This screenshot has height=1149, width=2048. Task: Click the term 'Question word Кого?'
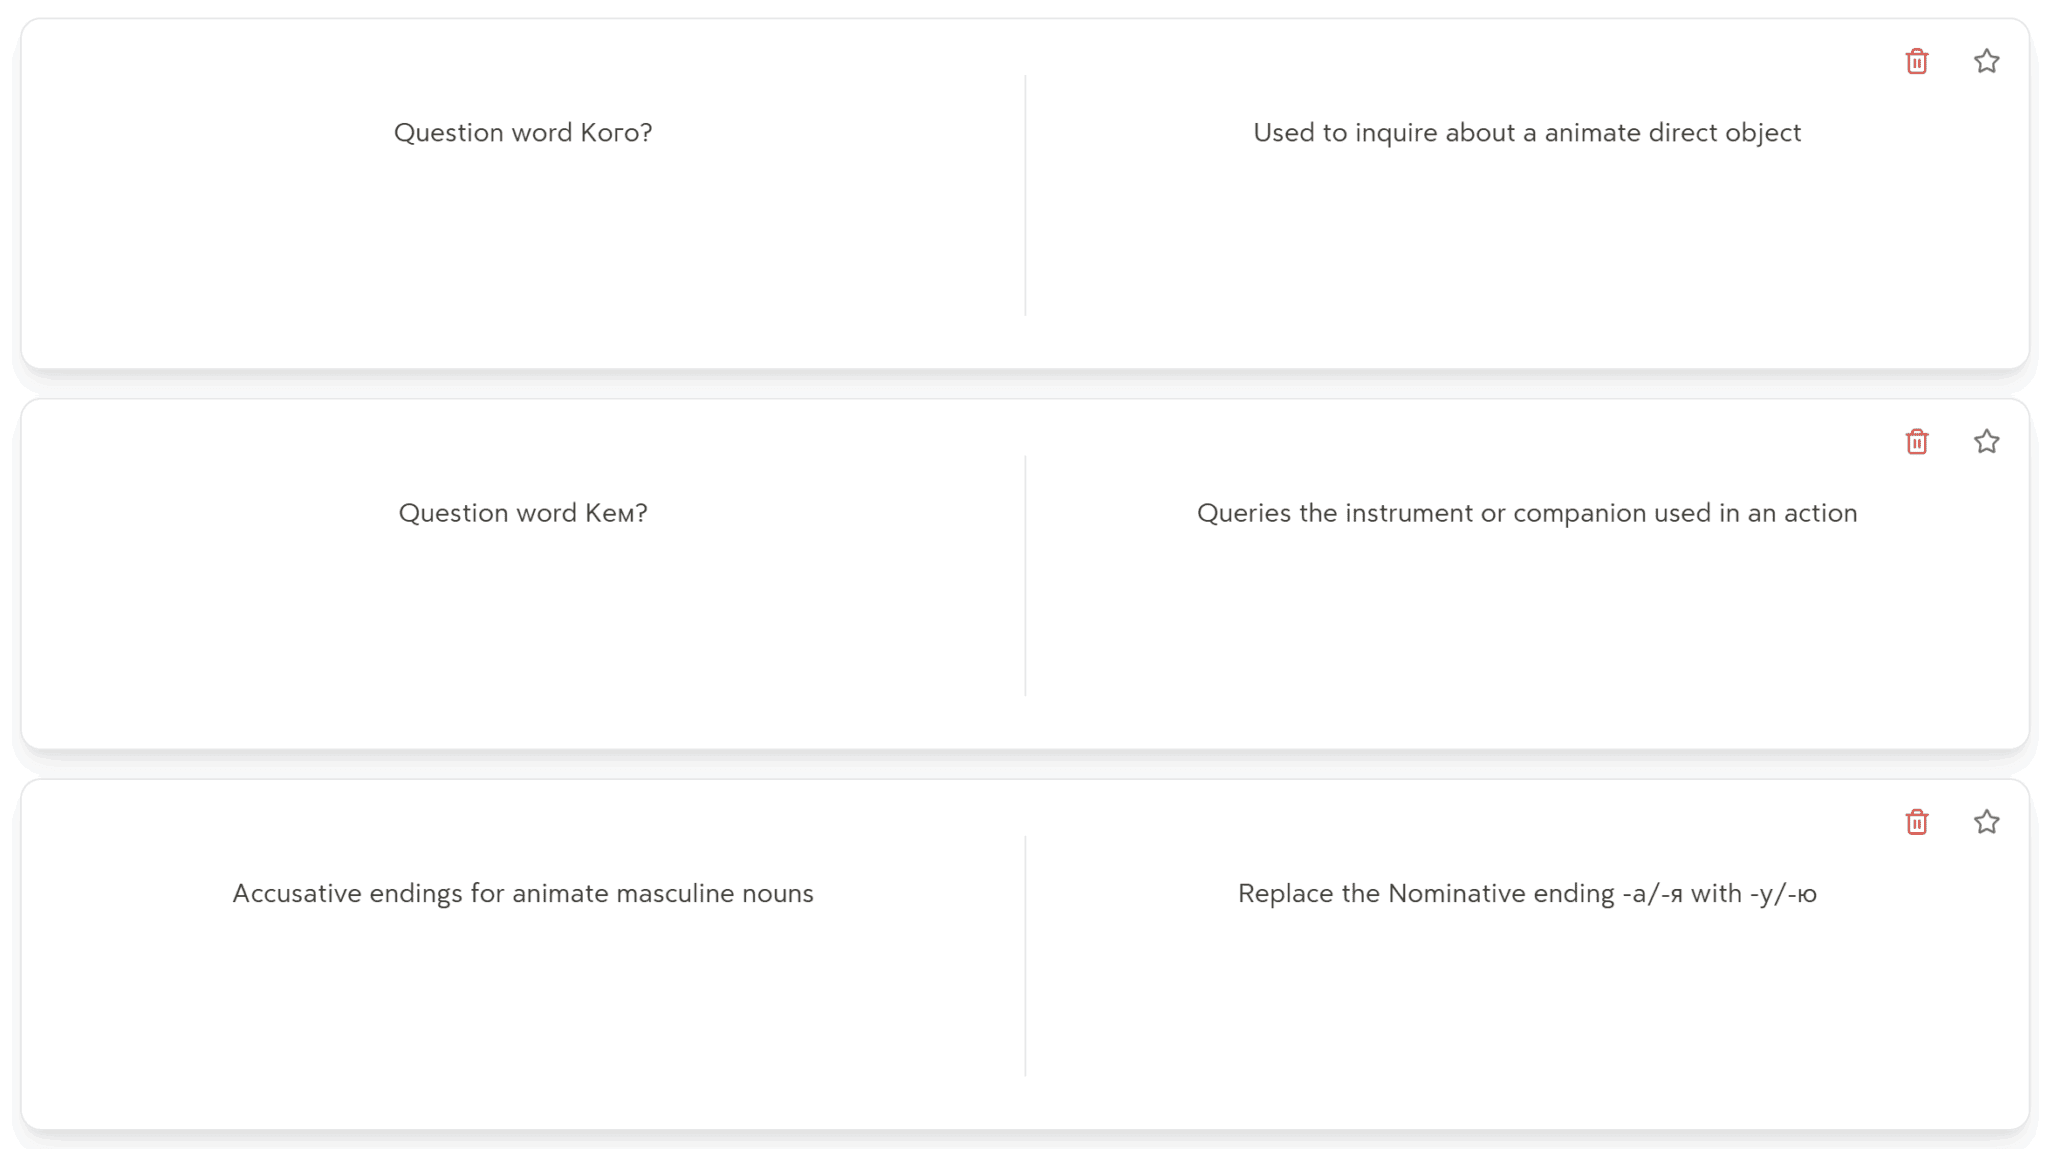(523, 133)
